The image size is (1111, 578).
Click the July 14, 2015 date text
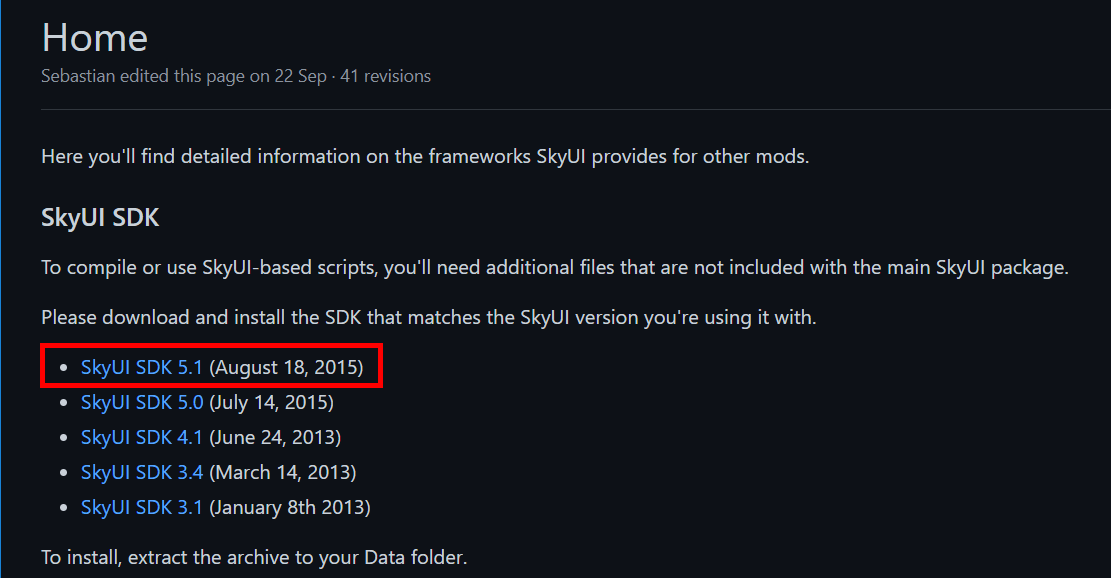271,402
